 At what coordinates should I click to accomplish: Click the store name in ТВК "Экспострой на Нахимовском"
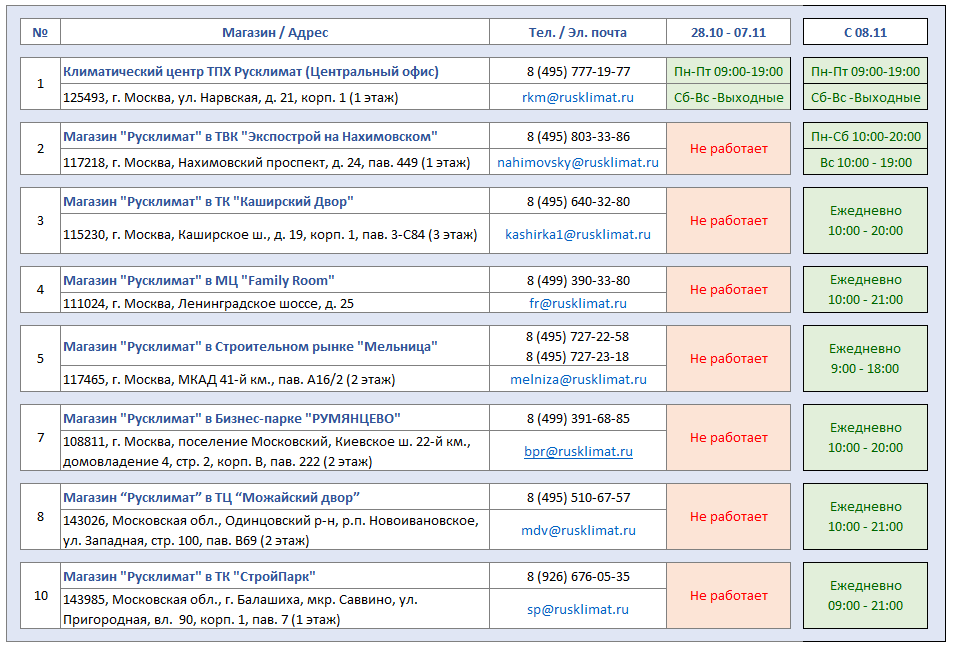click(250, 137)
